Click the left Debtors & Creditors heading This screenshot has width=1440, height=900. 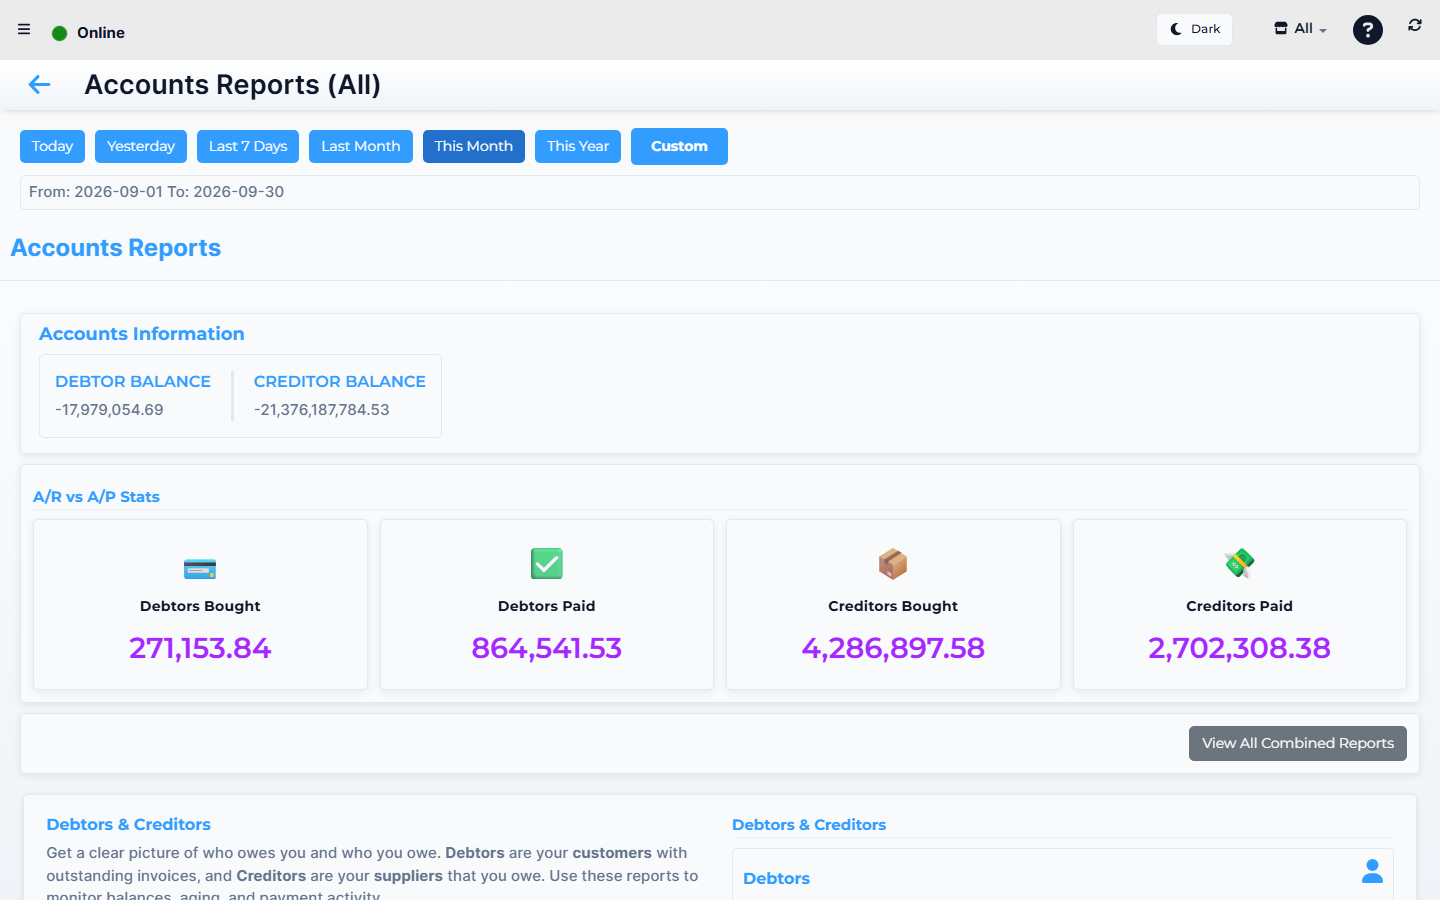[x=129, y=825]
